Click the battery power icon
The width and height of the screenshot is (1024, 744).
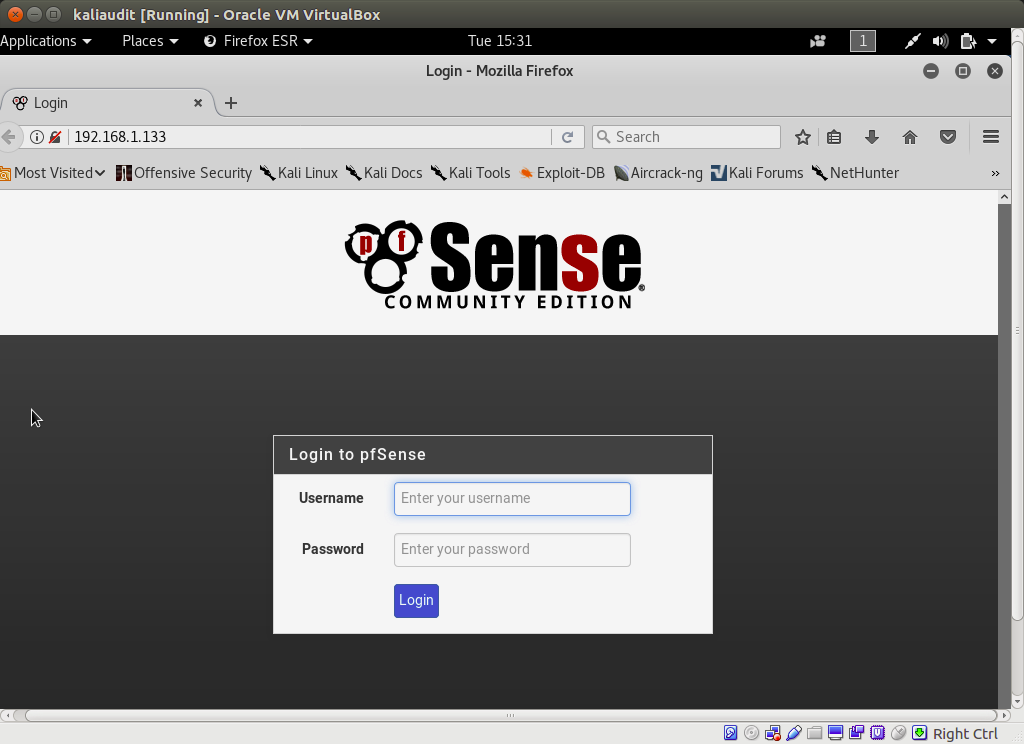coord(968,41)
